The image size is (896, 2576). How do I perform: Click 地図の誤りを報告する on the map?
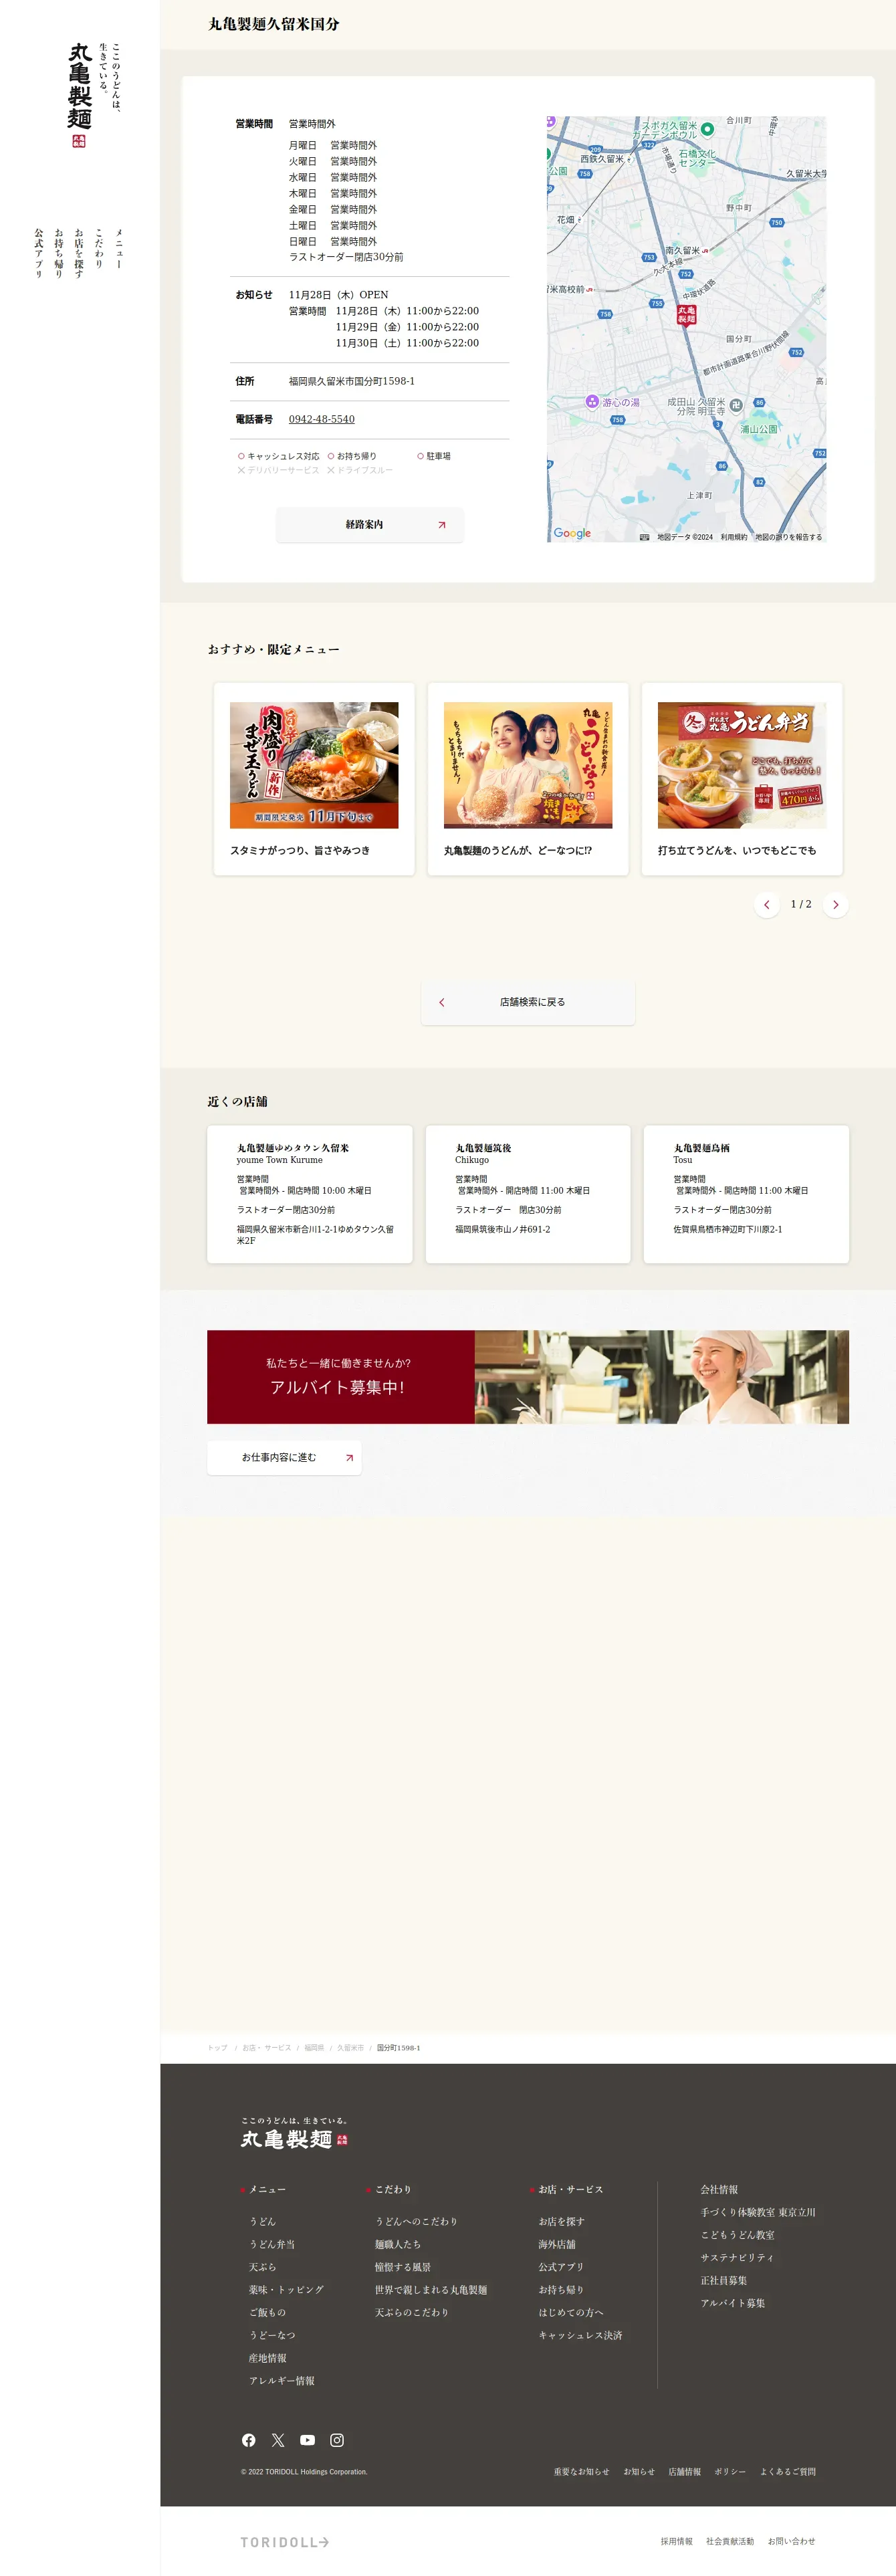(789, 537)
